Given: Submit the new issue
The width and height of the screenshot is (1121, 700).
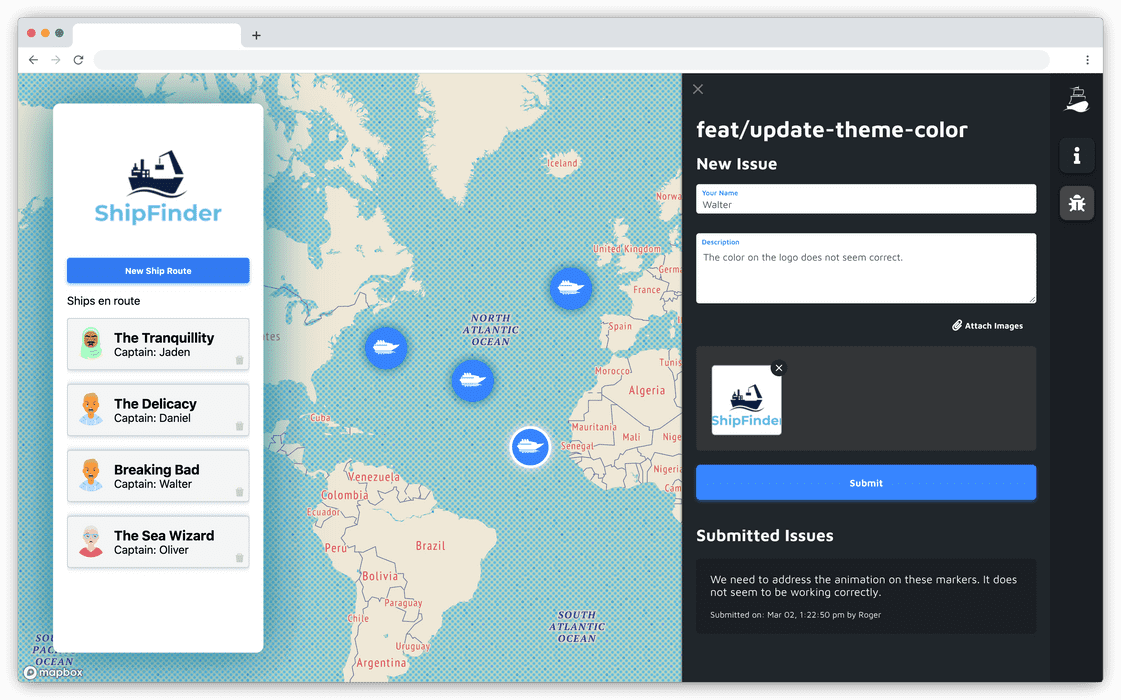Looking at the screenshot, I should tap(865, 483).
